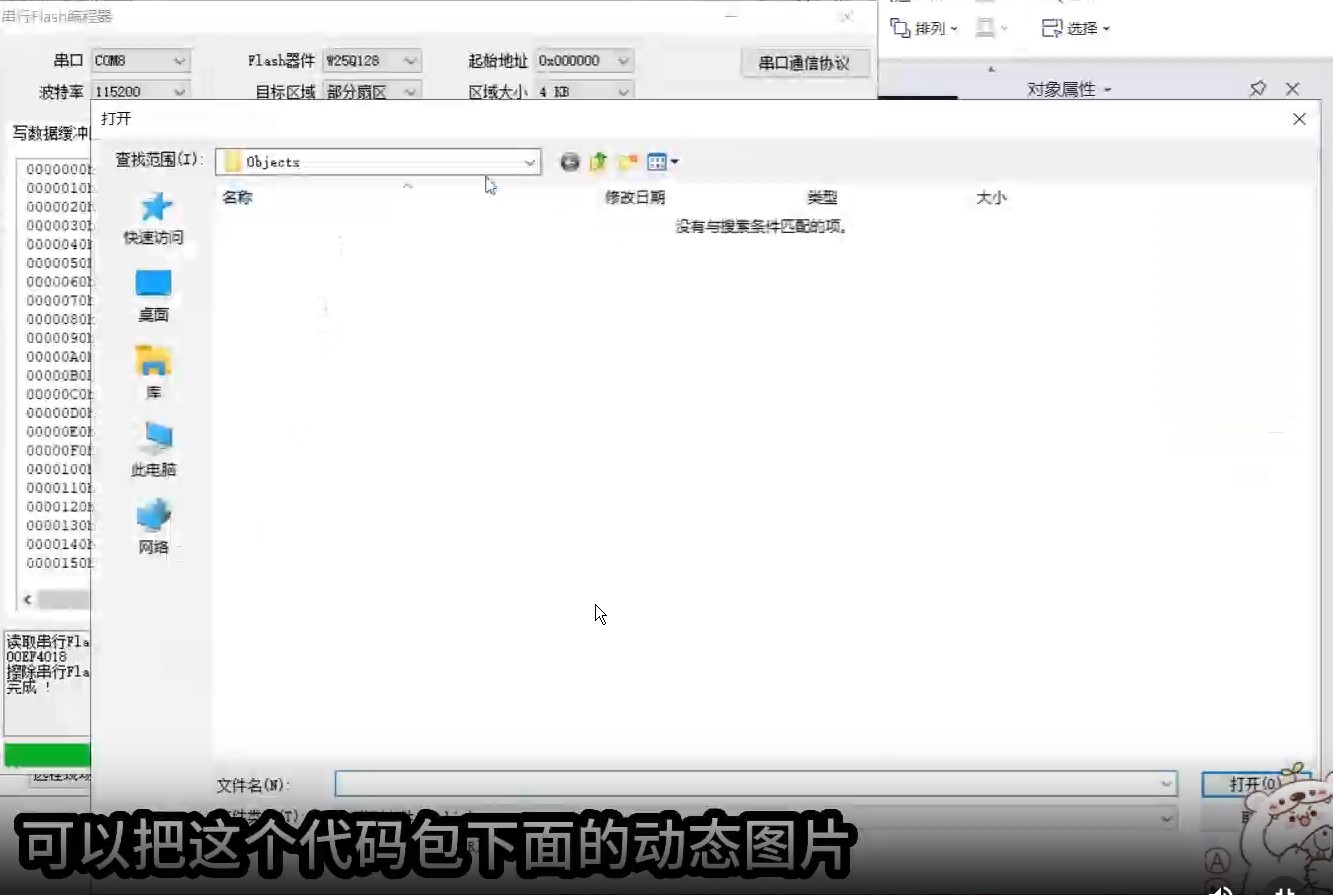Pin the 对象属性 panel

pyautogui.click(x=1258, y=89)
